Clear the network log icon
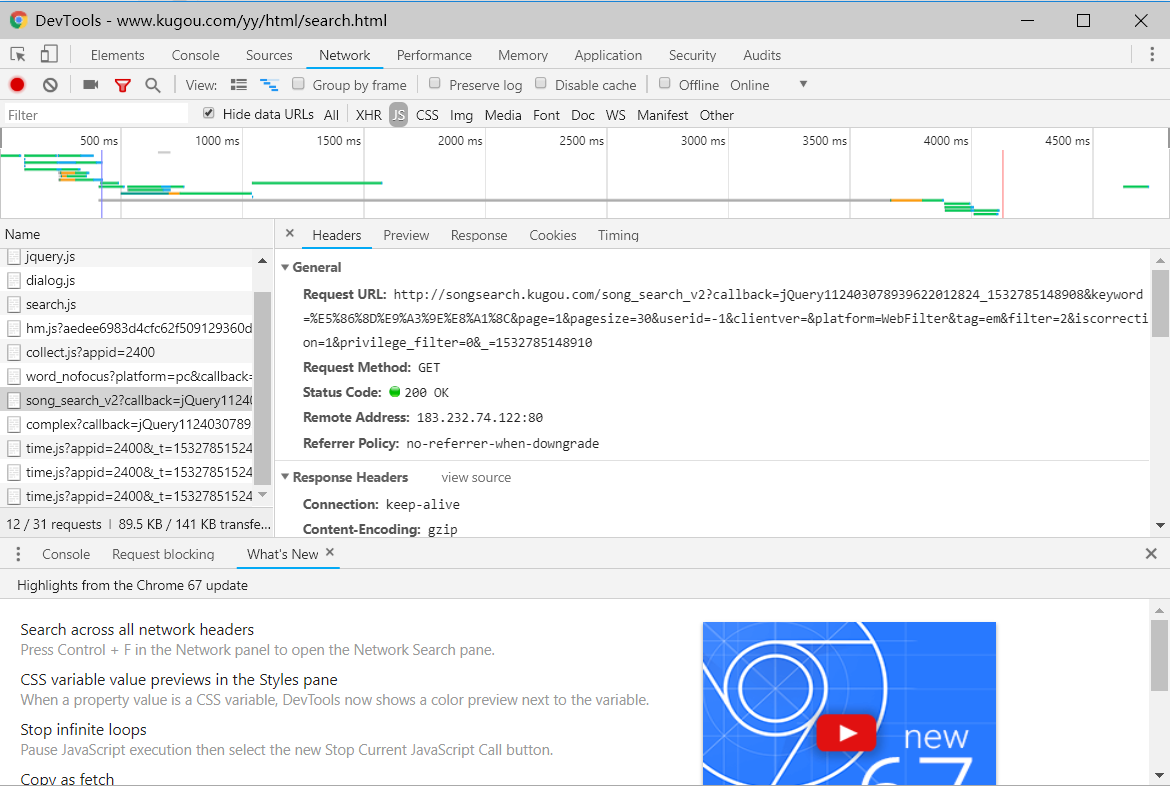This screenshot has width=1170, height=786. [x=50, y=85]
